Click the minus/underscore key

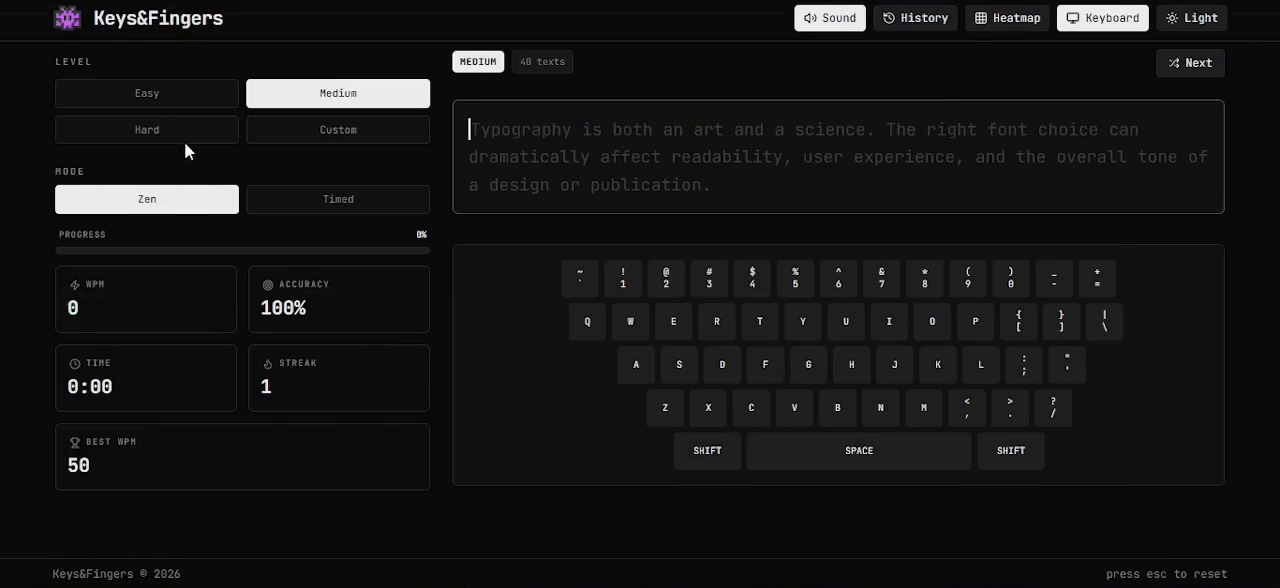click(x=1054, y=278)
